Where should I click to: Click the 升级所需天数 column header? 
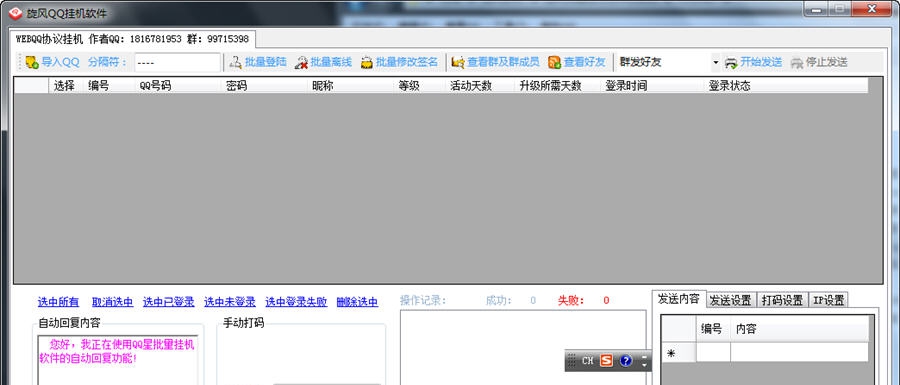558,86
